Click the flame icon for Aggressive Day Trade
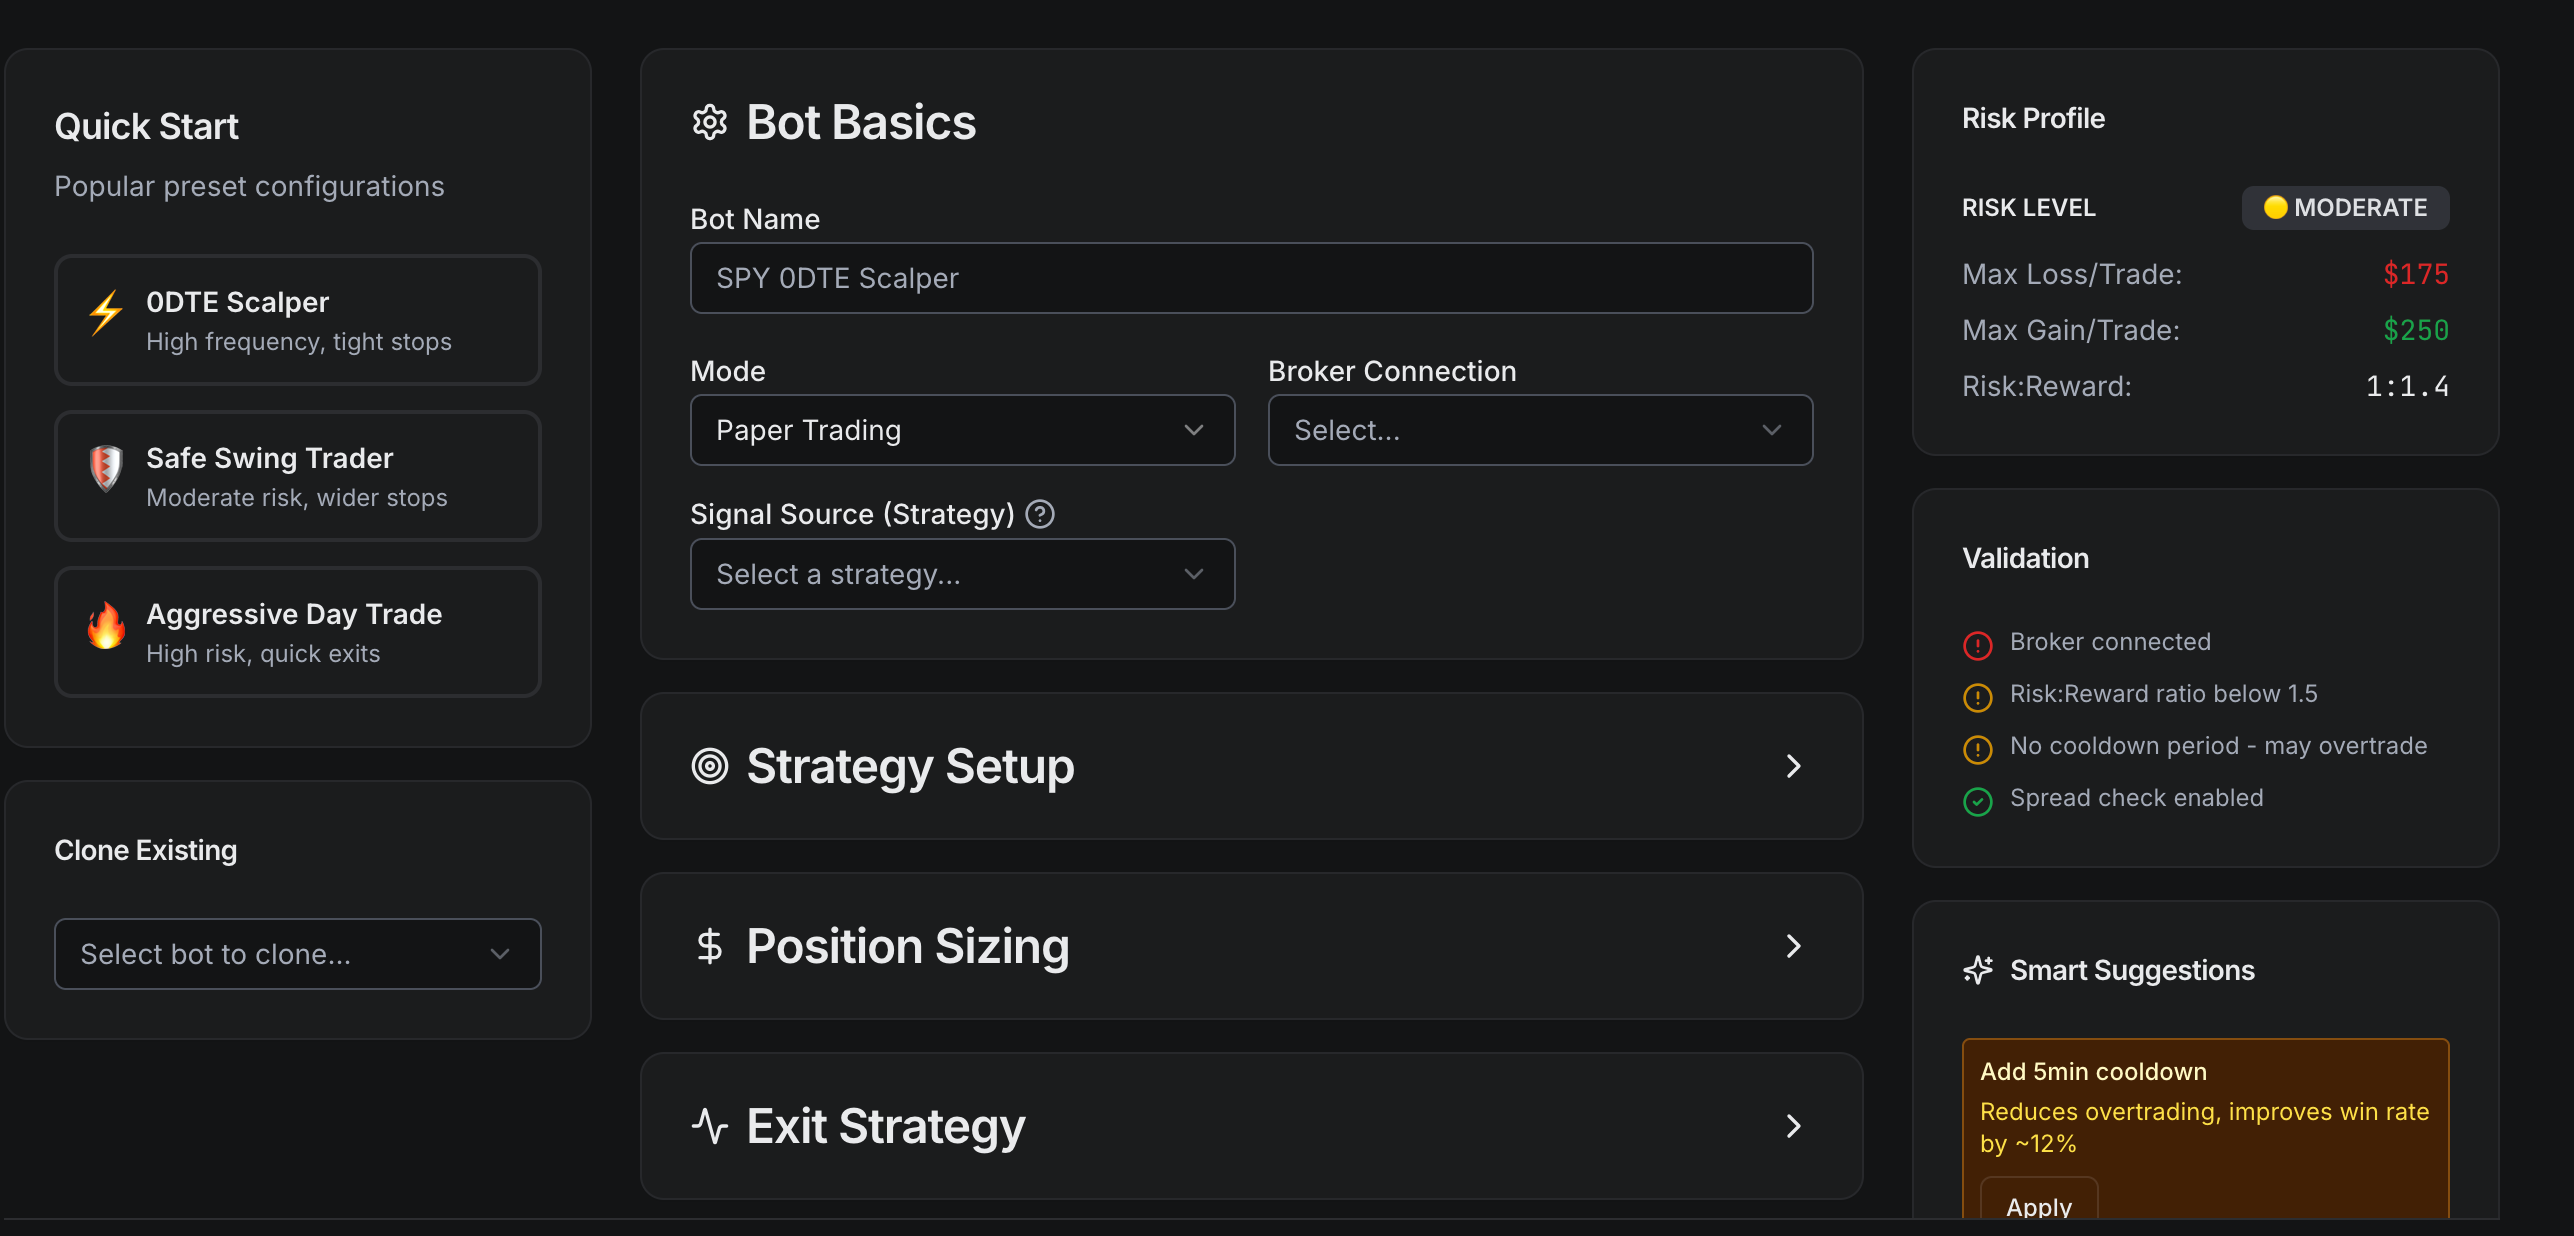The image size is (2574, 1236). point(106,627)
